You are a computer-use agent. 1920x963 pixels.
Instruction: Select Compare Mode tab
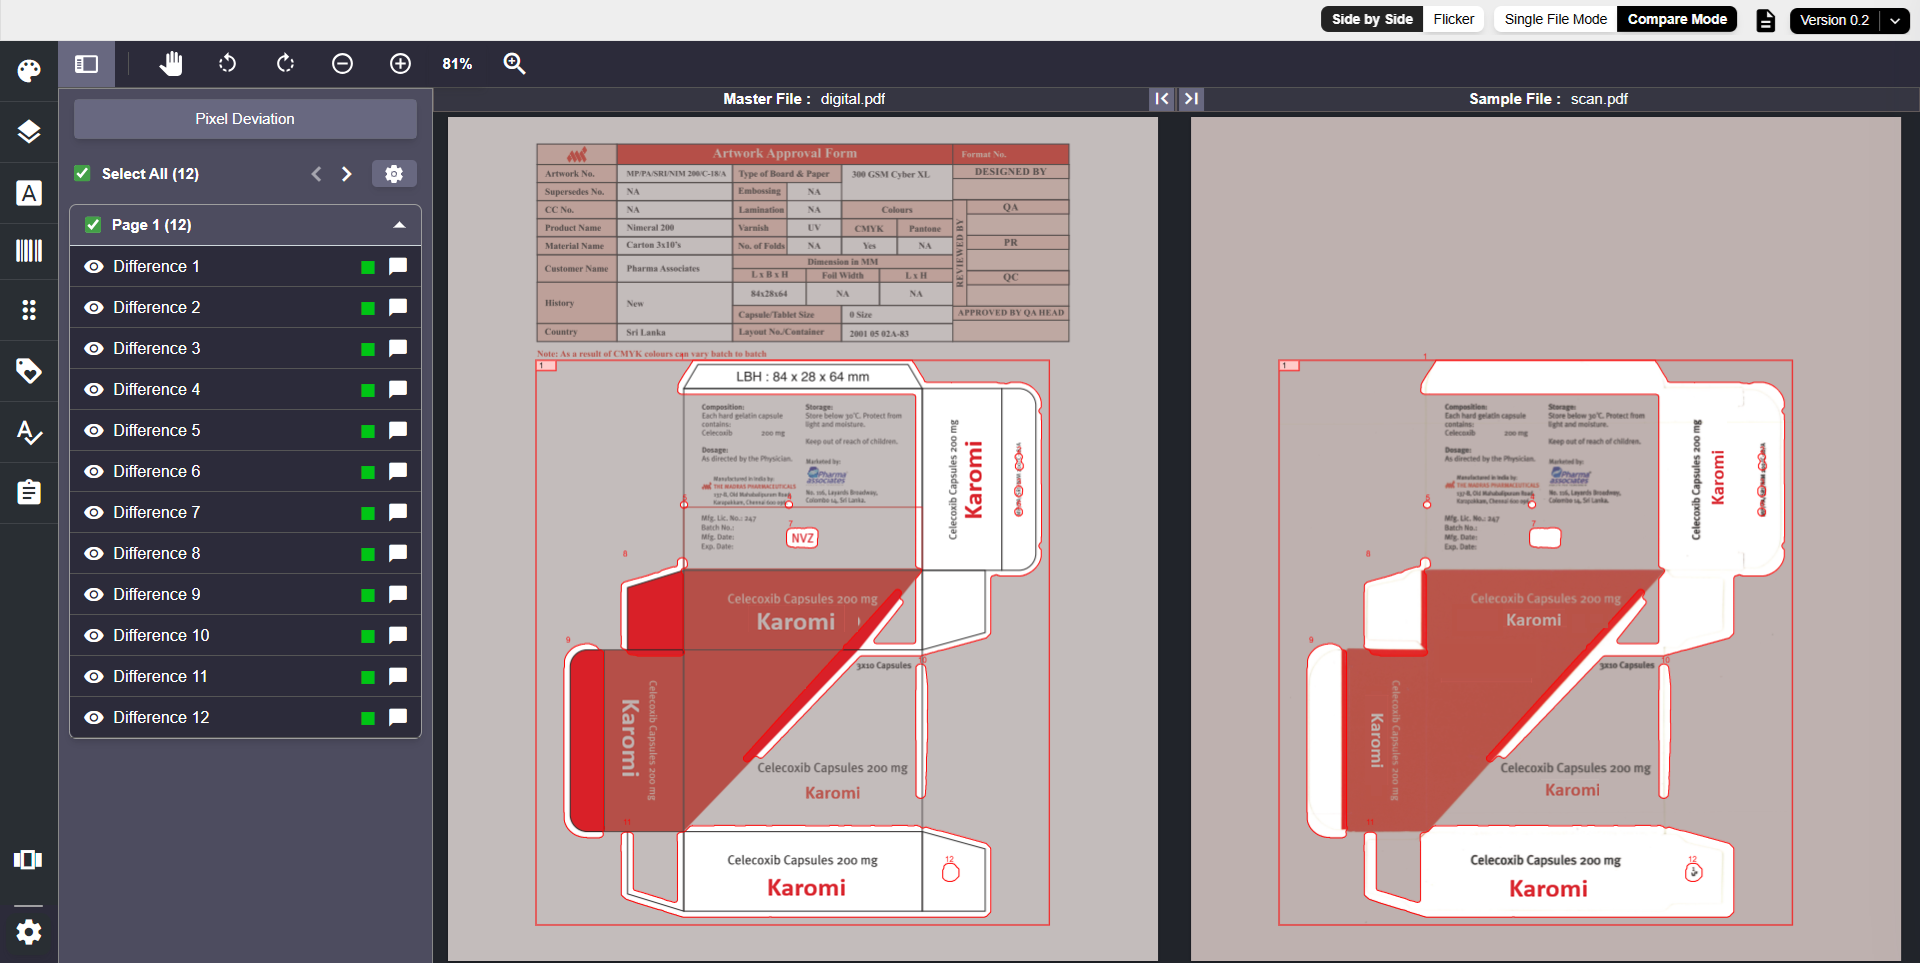tap(1677, 19)
